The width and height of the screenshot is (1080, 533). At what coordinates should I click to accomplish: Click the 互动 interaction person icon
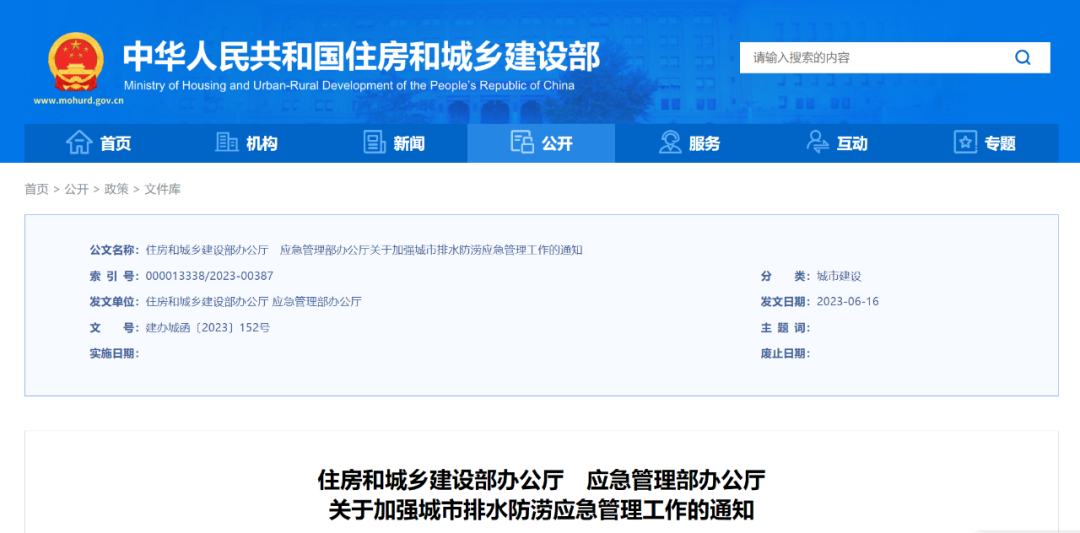[x=817, y=143]
